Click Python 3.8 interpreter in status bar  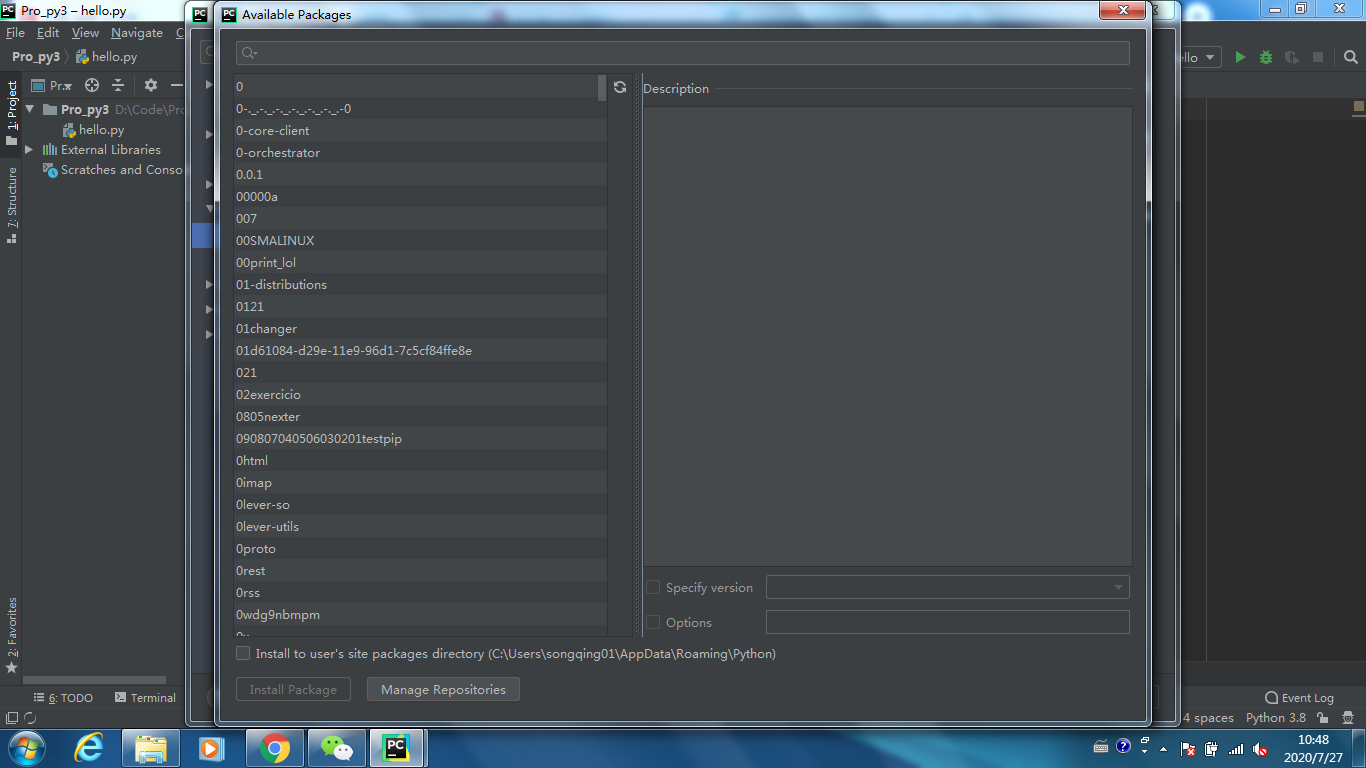(1276, 717)
